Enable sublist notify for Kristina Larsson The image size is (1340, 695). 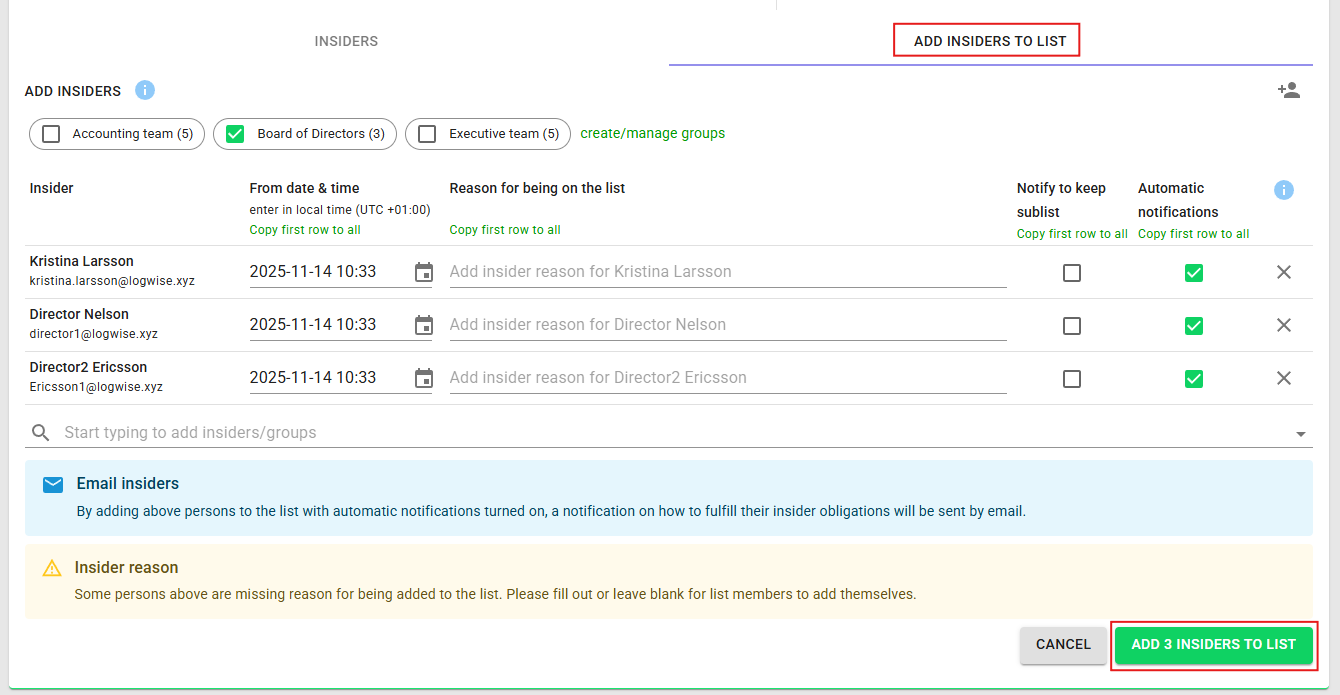tap(1072, 273)
